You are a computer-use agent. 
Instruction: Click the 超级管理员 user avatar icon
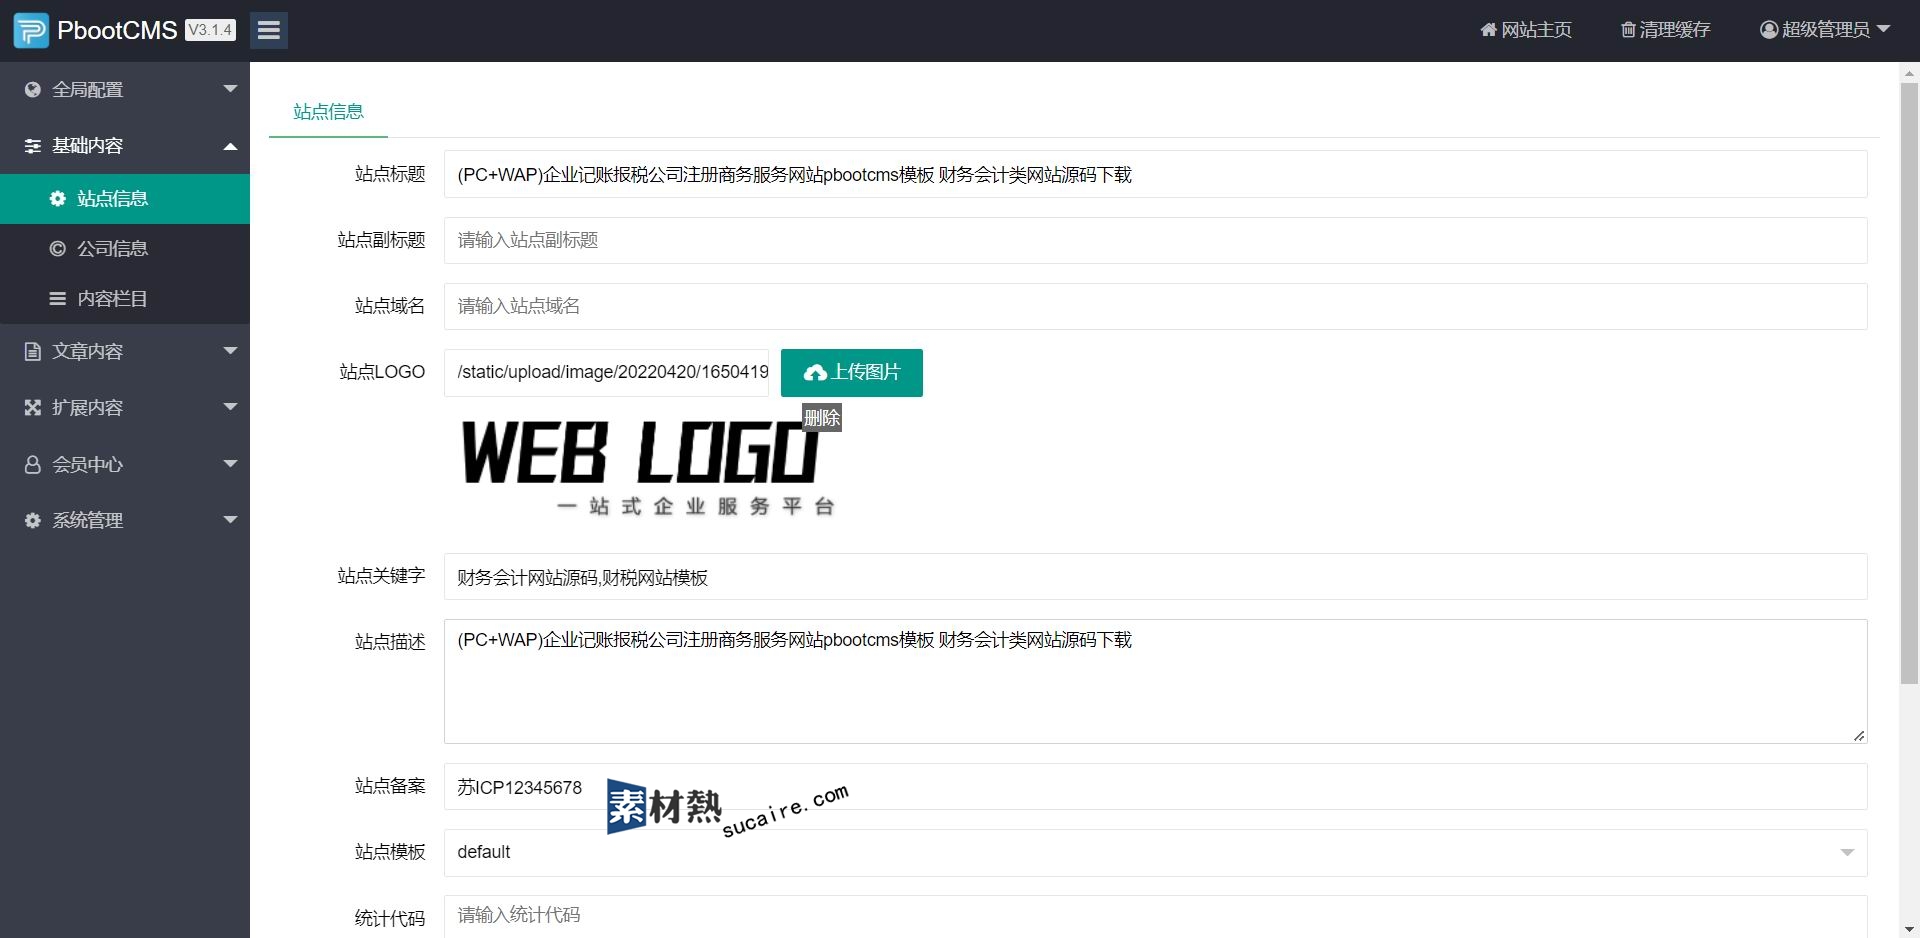point(1768,30)
